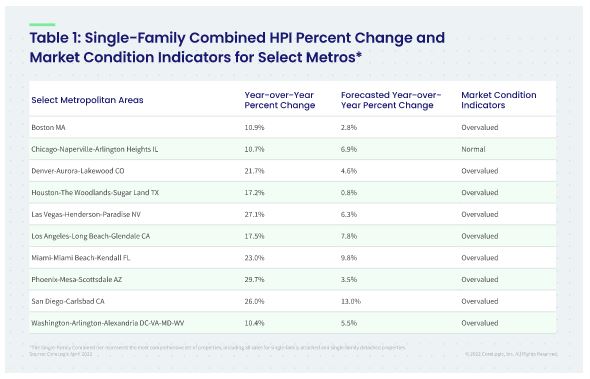
Task: Click Houston-The Woodlands-Sugar Land TX
Action: click(x=95, y=193)
